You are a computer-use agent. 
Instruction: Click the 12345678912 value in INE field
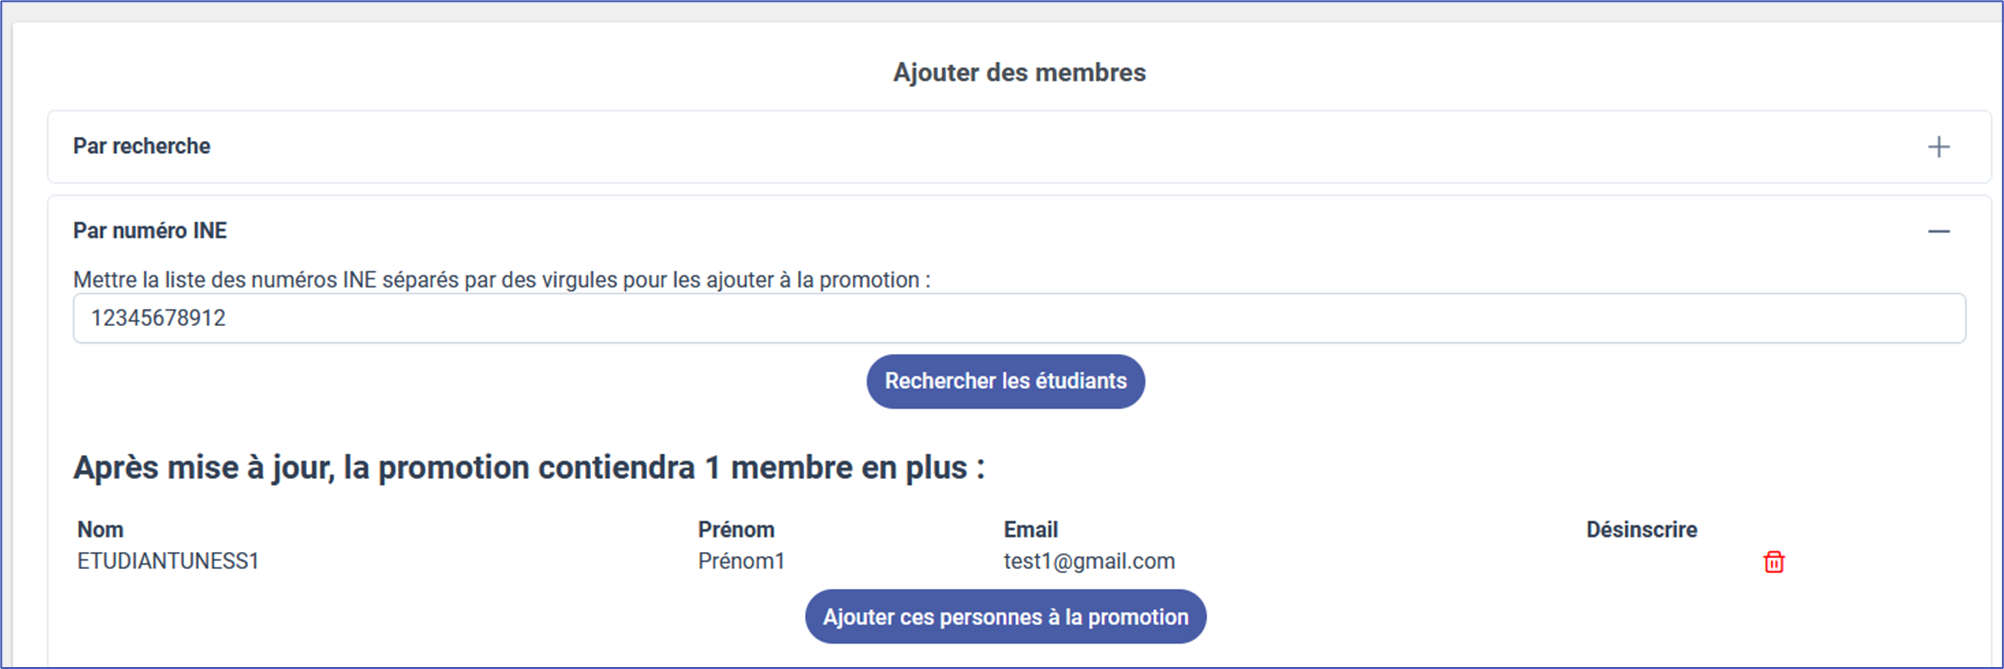[158, 318]
